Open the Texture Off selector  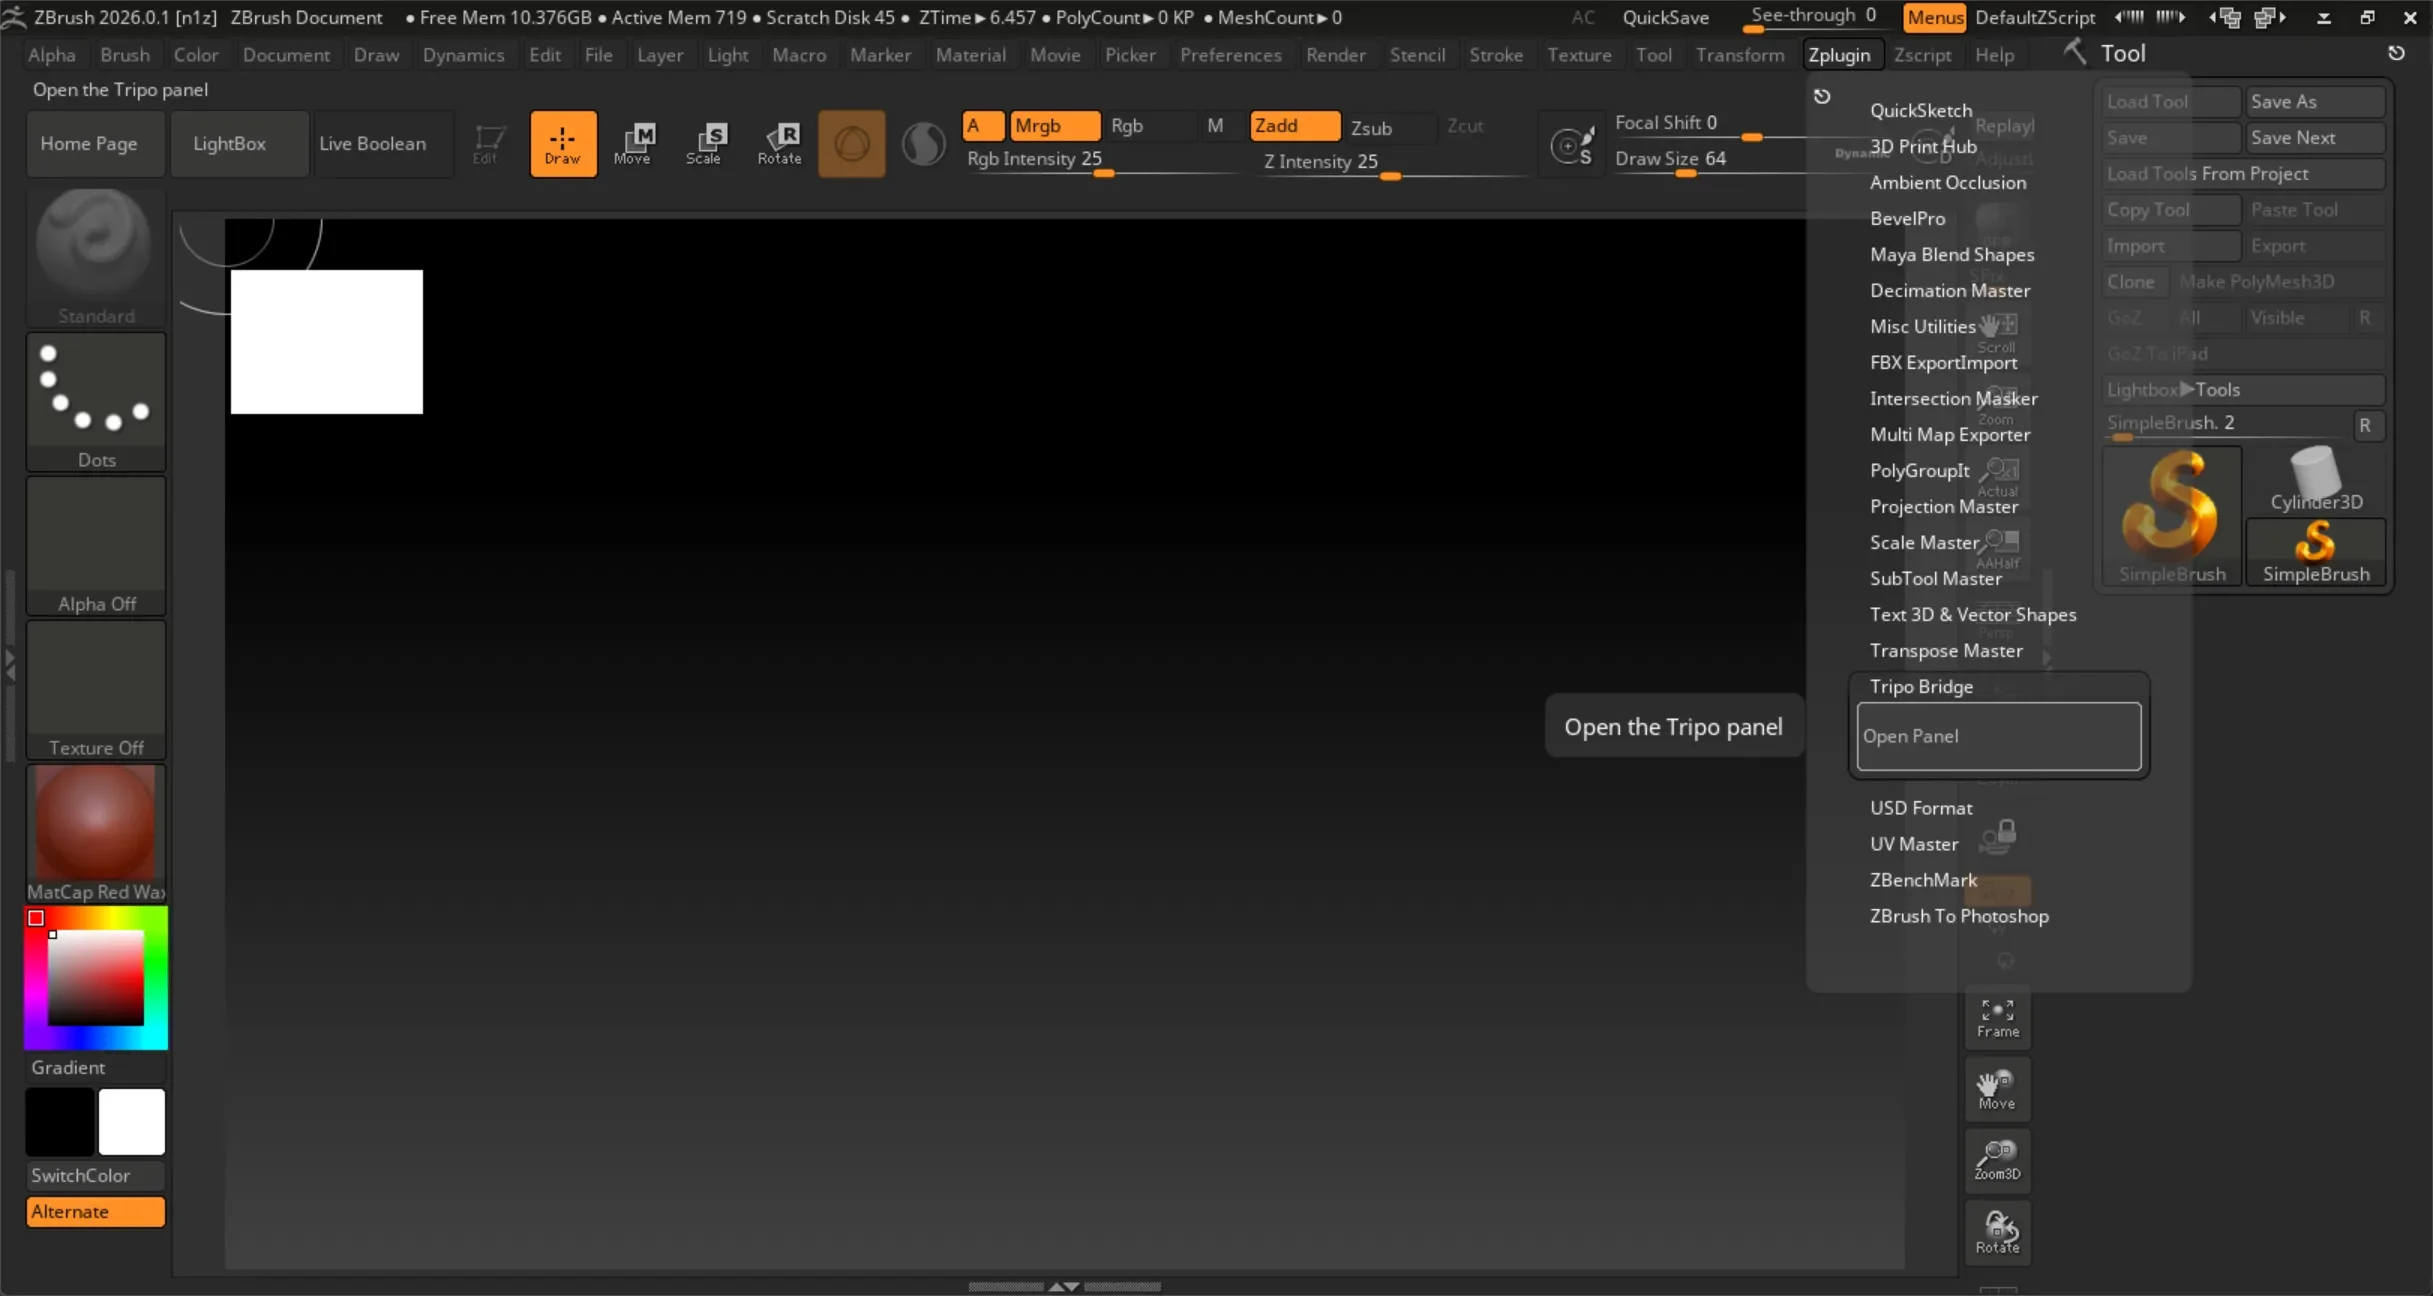click(x=96, y=689)
